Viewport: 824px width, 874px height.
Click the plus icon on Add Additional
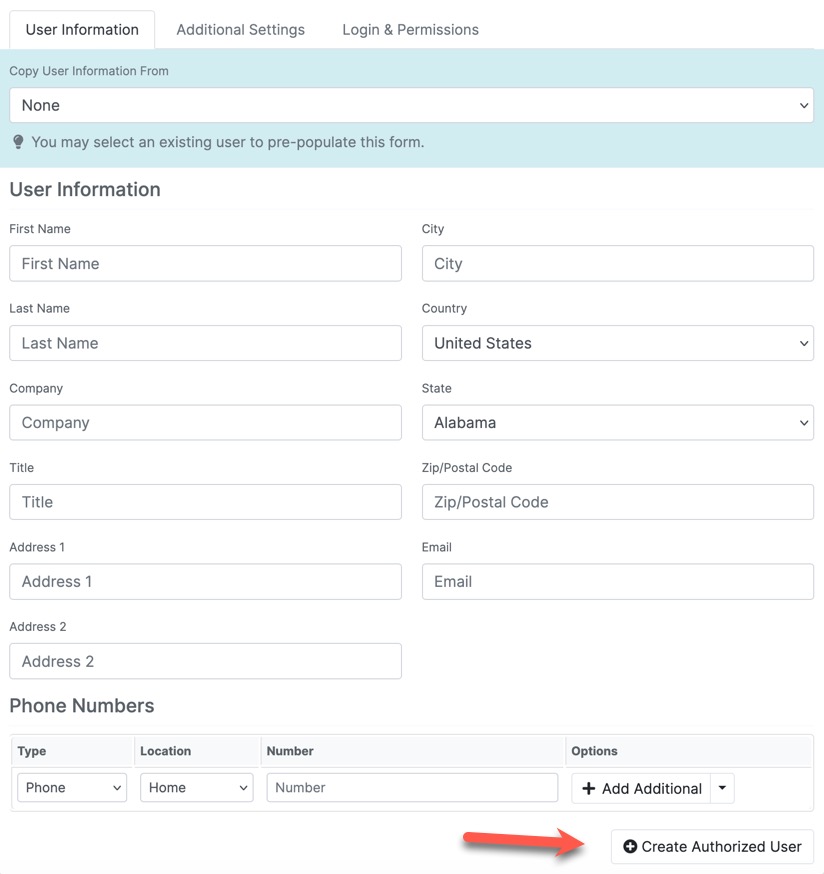[x=589, y=787]
